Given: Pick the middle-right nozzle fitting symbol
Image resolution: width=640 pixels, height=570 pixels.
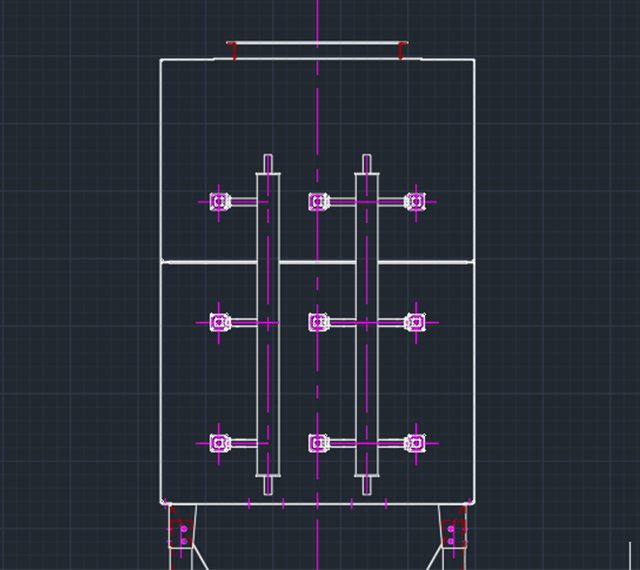Looking at the screenshot, I should pos(416,323).
